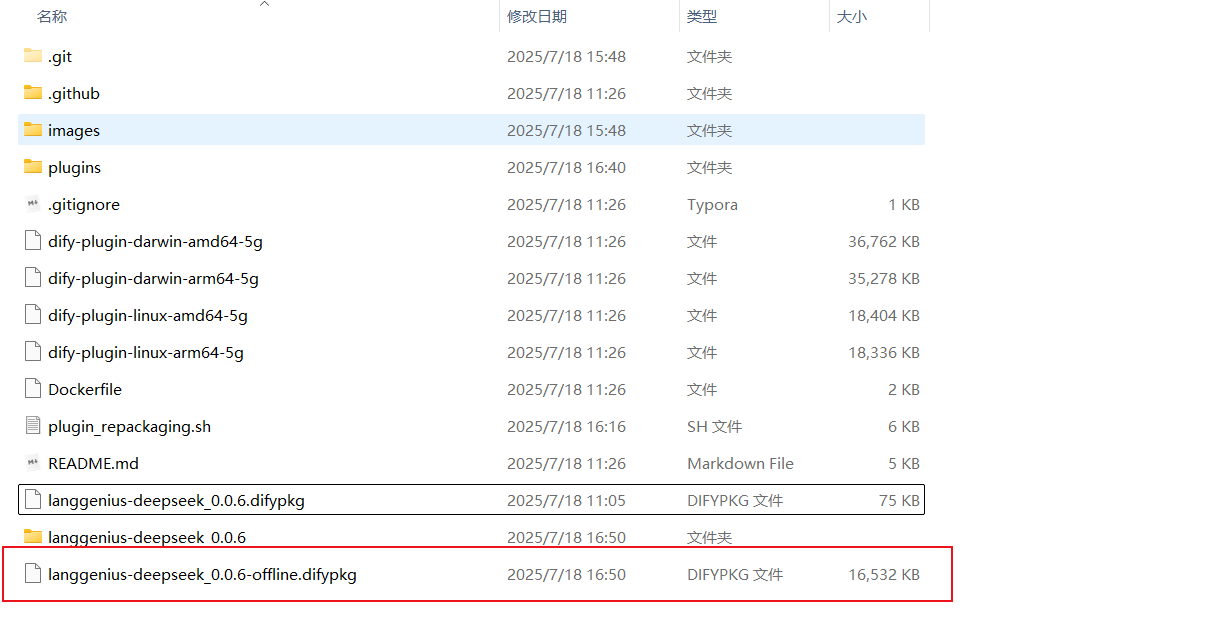Viewport: 1229px width, 639px height.
Task: Click the 2025/7/18 11:05 modified date
Action: click(566, 500)
